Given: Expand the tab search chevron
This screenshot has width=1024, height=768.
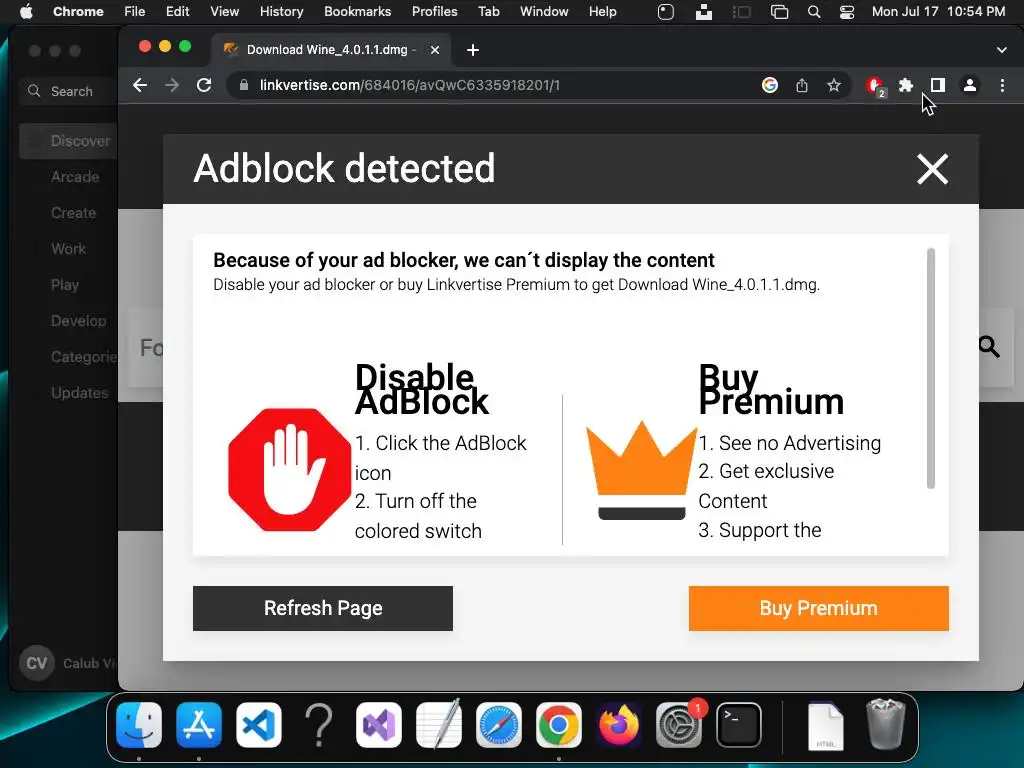Looking at the screenshot, I should coord(1002,50).
